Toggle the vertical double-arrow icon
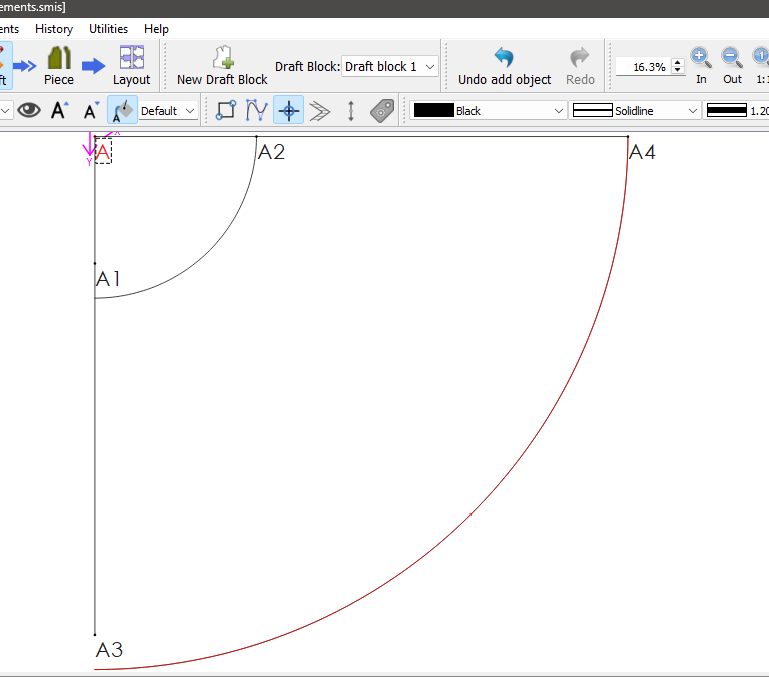This screenshot has height=677, width=769. coord(351,111)
